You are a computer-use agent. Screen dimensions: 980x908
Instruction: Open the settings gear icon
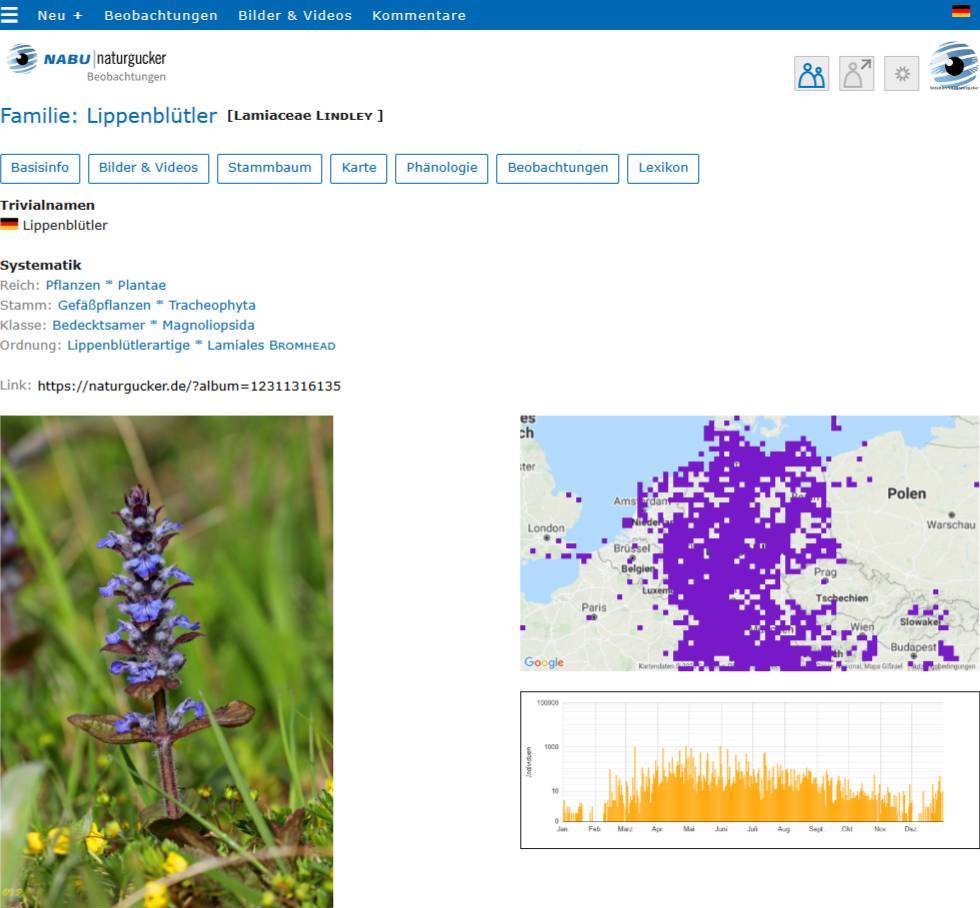[x=901, y=74]
